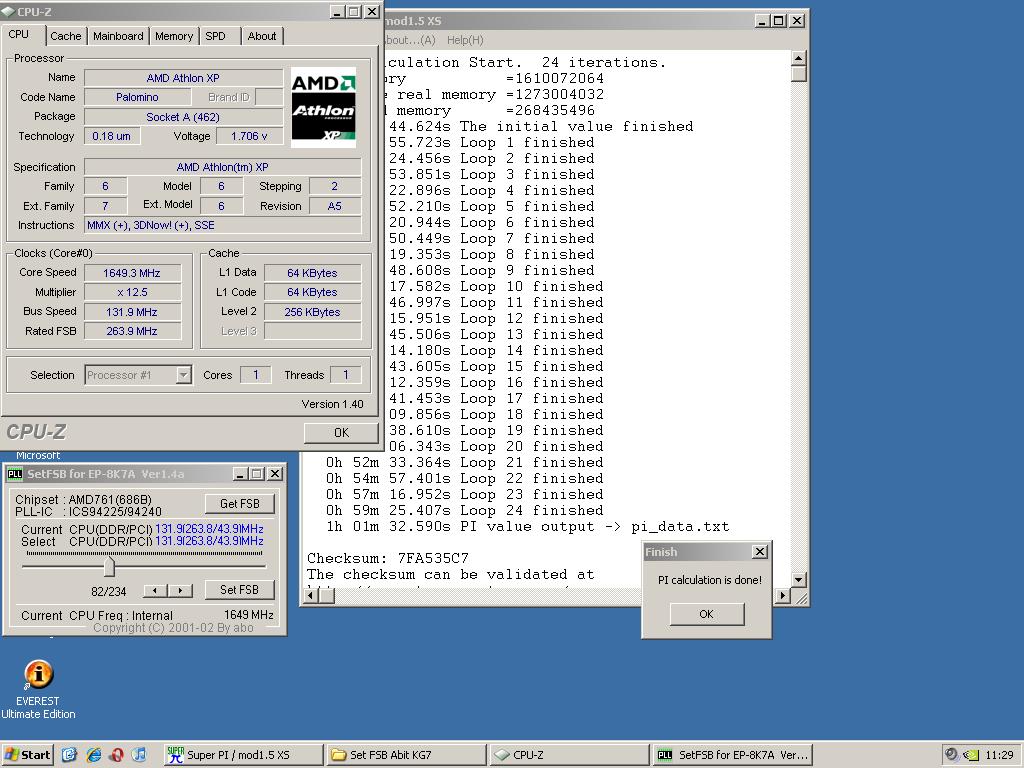Click the Code Name field Palomino

(x=137, y=97)
